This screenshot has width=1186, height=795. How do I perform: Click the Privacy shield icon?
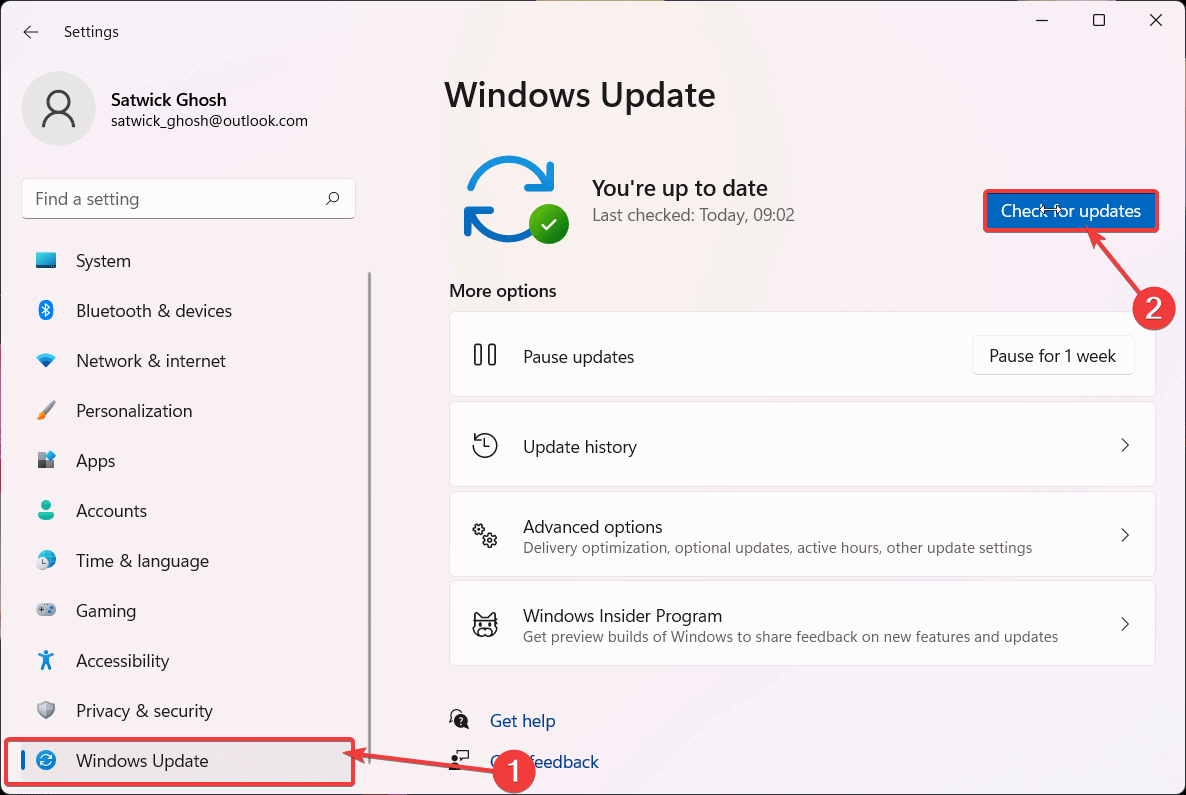point(46,710)
